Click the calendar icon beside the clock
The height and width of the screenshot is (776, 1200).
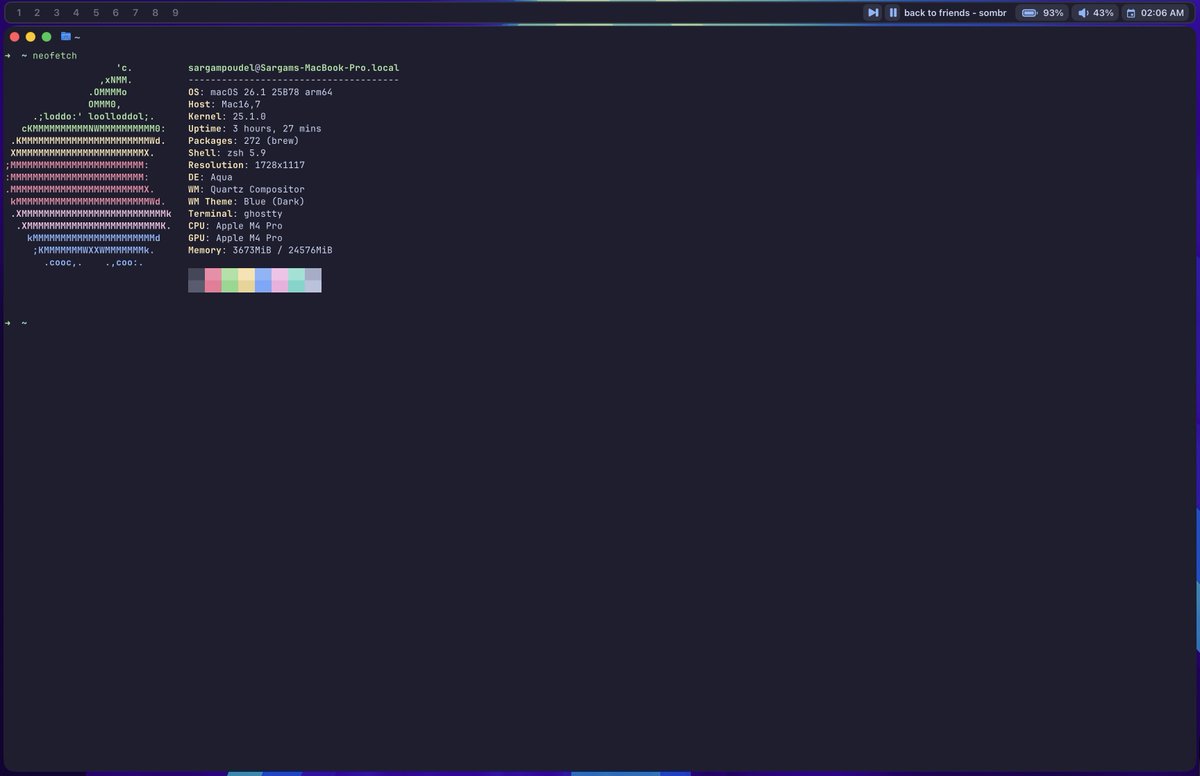point(1131,13)
